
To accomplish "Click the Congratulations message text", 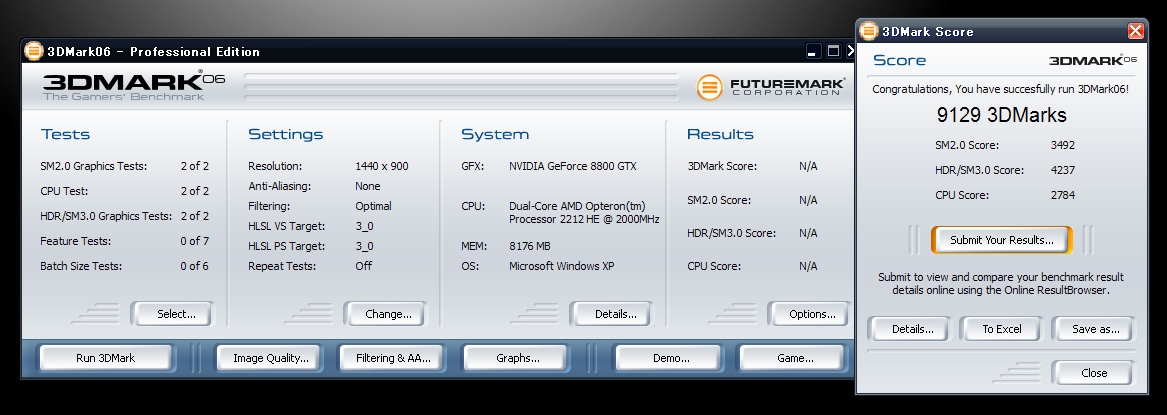I will pyautogui.click(x=1001, y=89).
